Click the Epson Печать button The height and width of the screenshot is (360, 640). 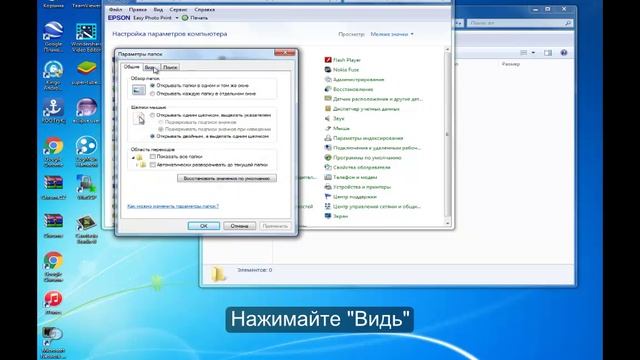coord(195,18)
